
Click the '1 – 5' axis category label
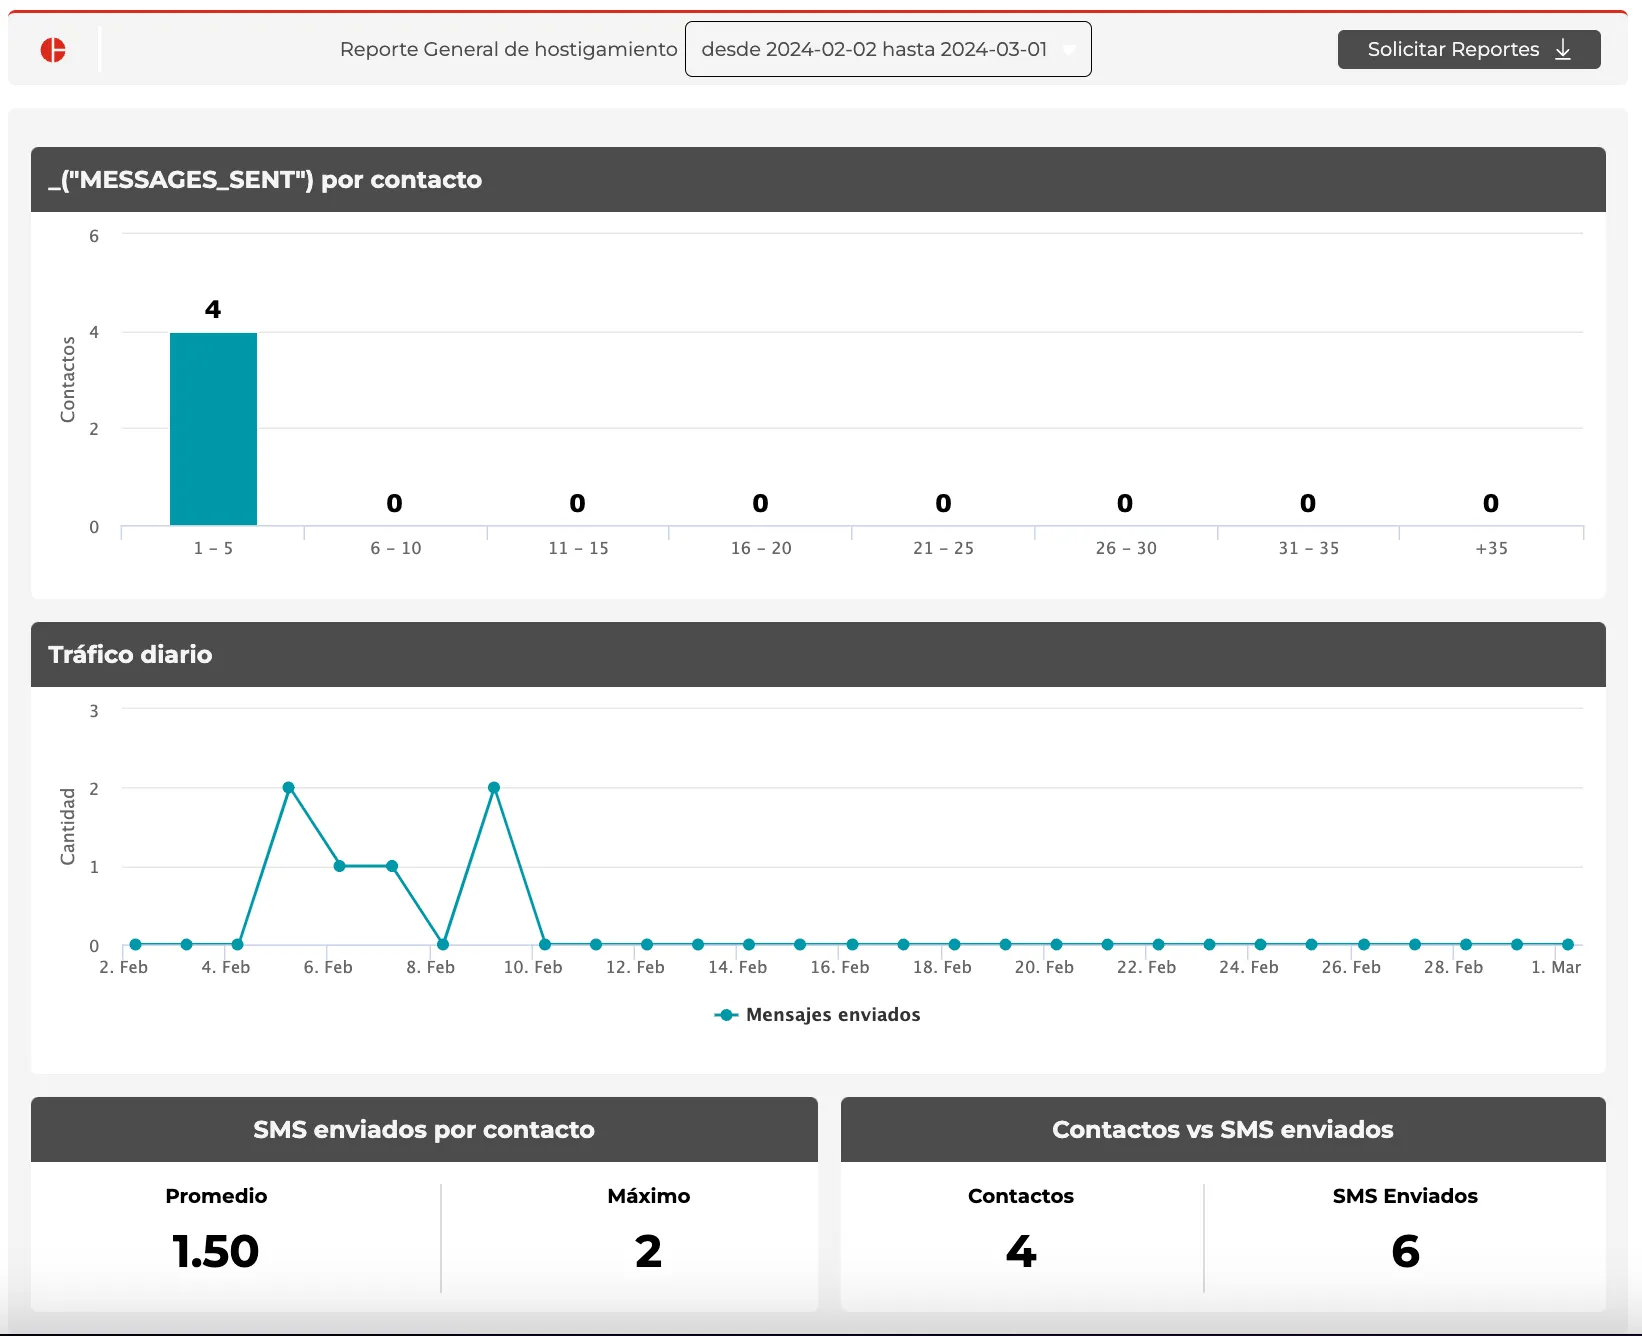(x=213, y=548)
